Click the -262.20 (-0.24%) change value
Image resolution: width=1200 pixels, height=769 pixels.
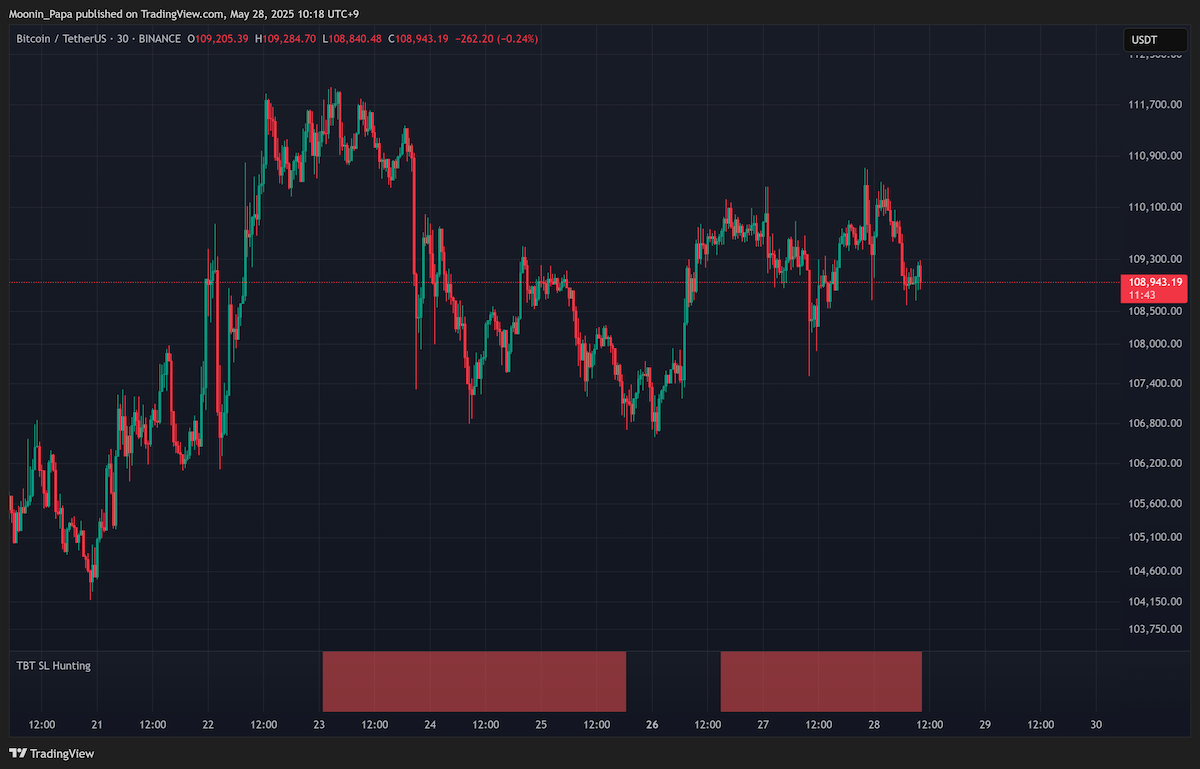click(497, 39)
